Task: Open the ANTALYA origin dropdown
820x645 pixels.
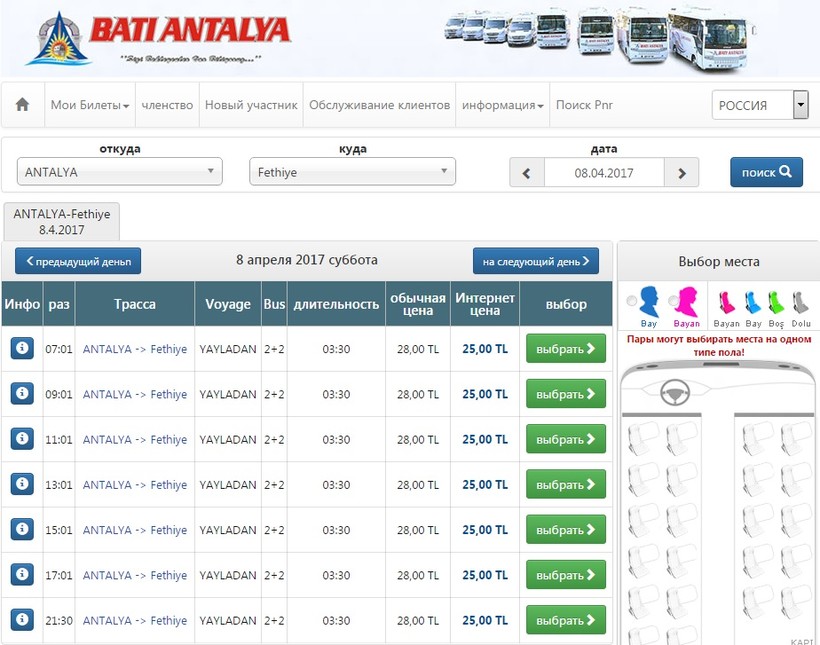Action: coord(119,172)
